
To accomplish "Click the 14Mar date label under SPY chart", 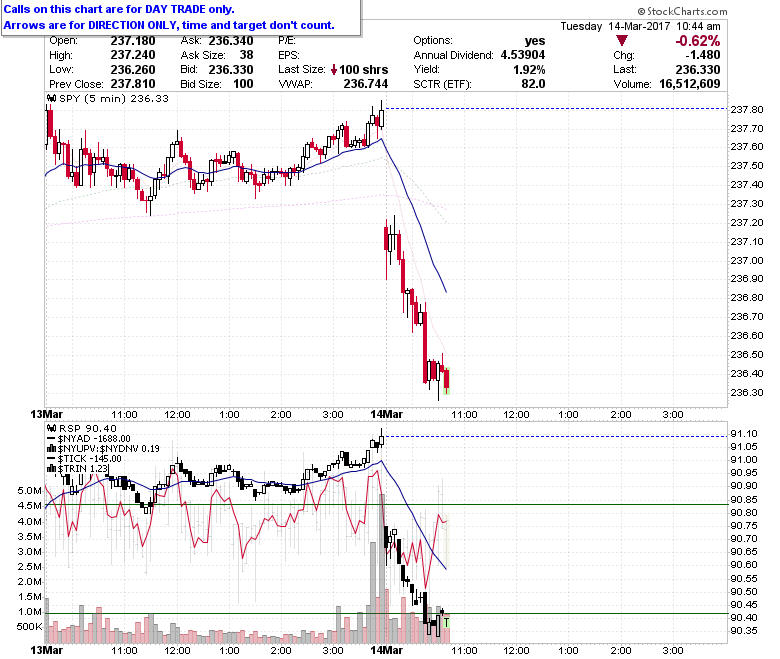I will click(387, 414).
